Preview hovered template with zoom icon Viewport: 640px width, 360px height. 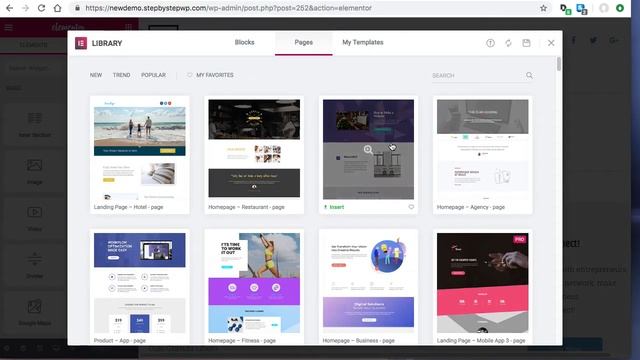(x=368, y=149)
